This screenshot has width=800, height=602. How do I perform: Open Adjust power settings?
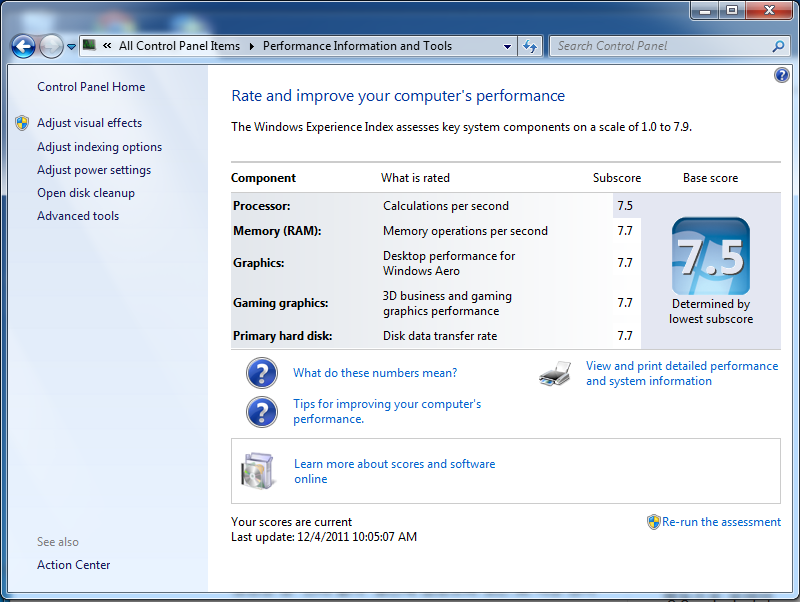94,170
